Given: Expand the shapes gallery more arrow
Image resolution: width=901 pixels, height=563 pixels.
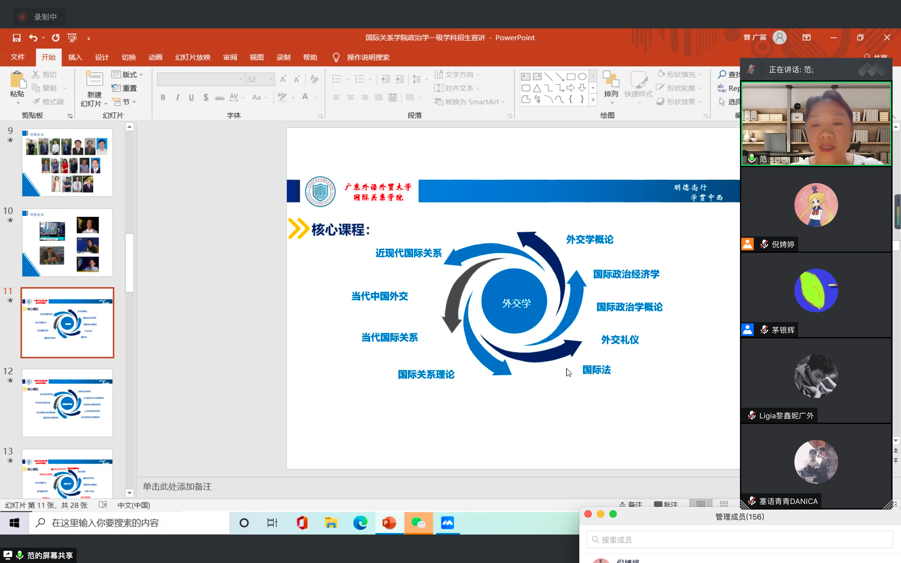Looking at the screenshot, I should [593, 100].
